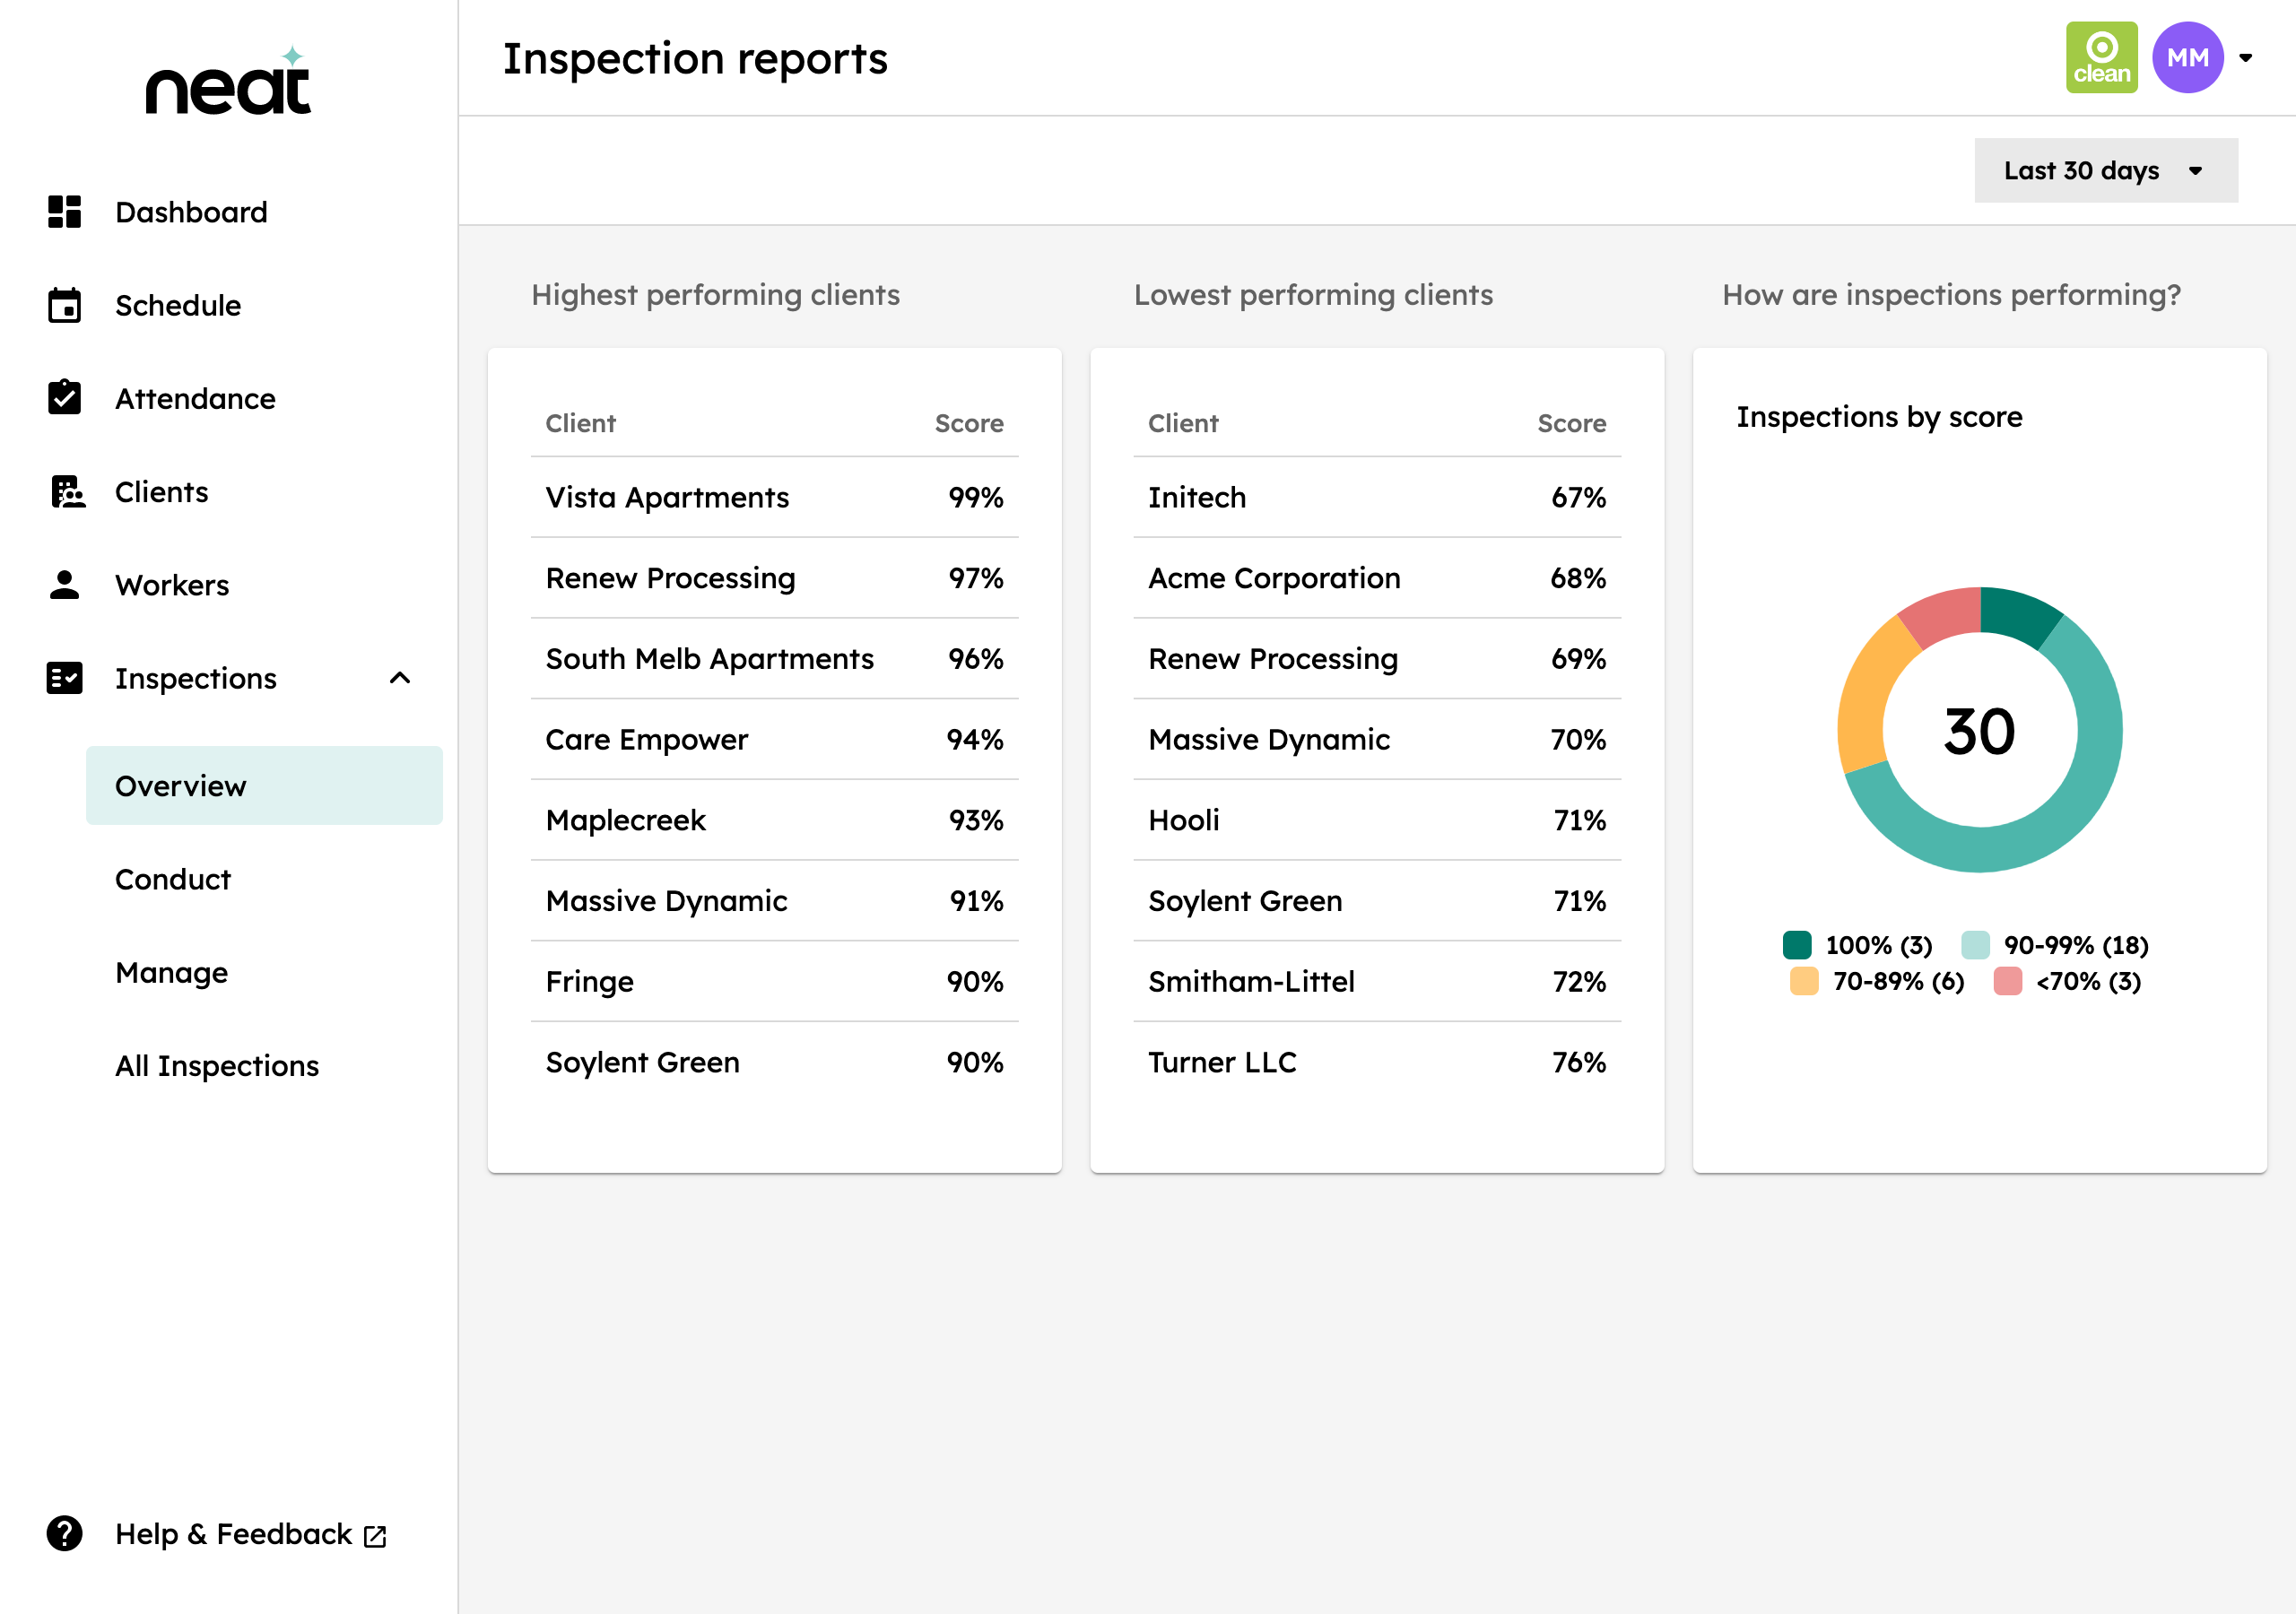Open account menu arrow beside MM avatar

tap(2246, 58)
